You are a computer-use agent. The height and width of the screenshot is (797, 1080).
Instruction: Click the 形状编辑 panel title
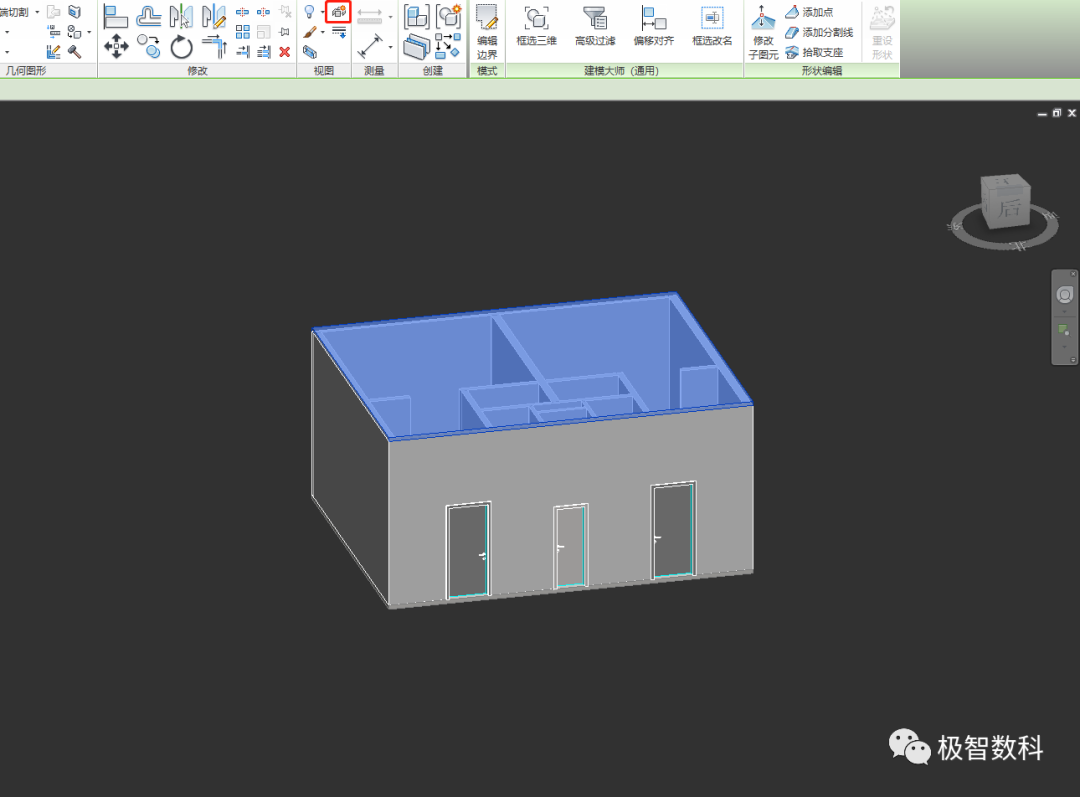821,70
